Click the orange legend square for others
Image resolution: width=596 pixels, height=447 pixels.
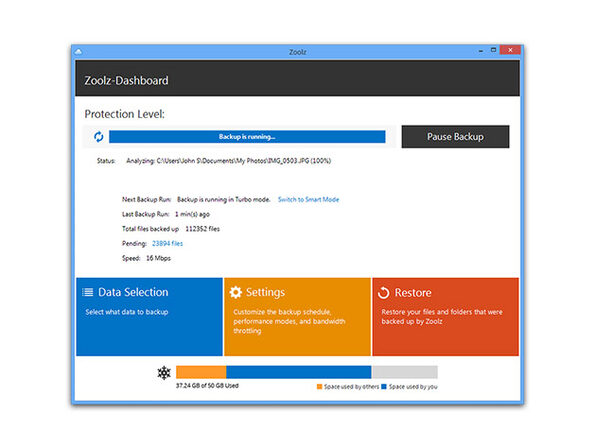[x=319, y=387]
